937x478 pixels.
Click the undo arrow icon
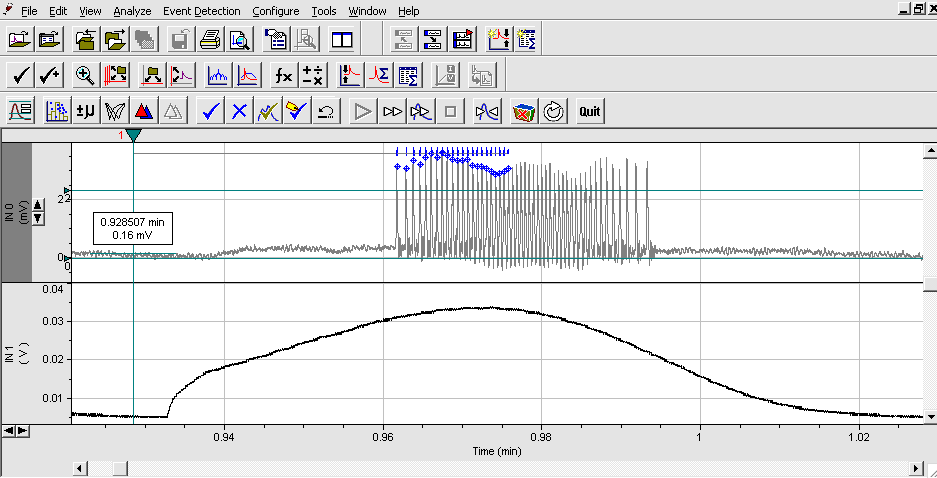pyautogui.click(x=325, y=111)
